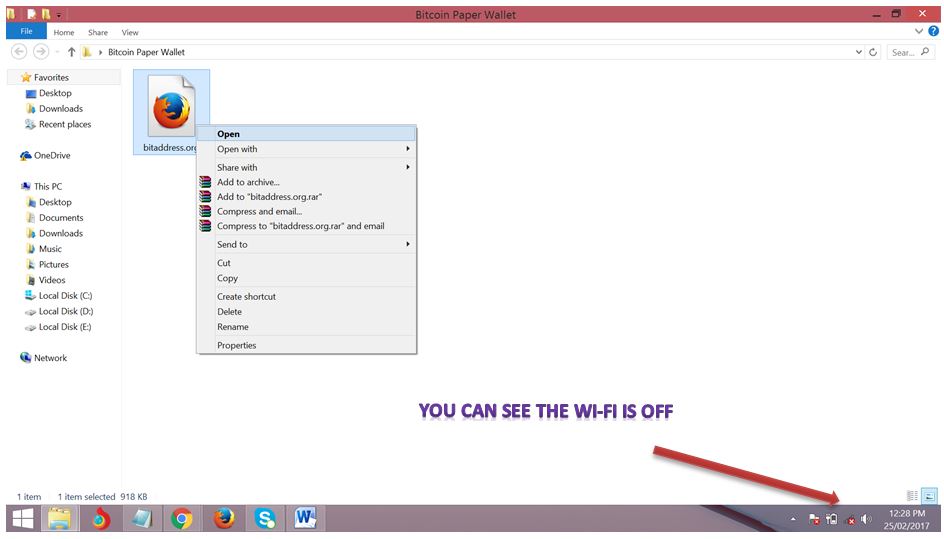
Task: Select Favorites in the navigation pane
Action: [x=51, y=77]
